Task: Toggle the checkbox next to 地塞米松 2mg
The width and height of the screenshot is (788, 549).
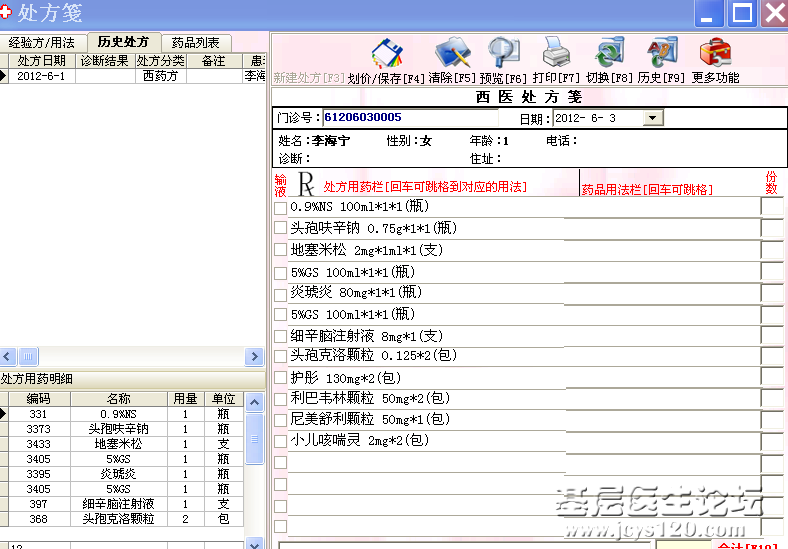Action: pos(280,250)
